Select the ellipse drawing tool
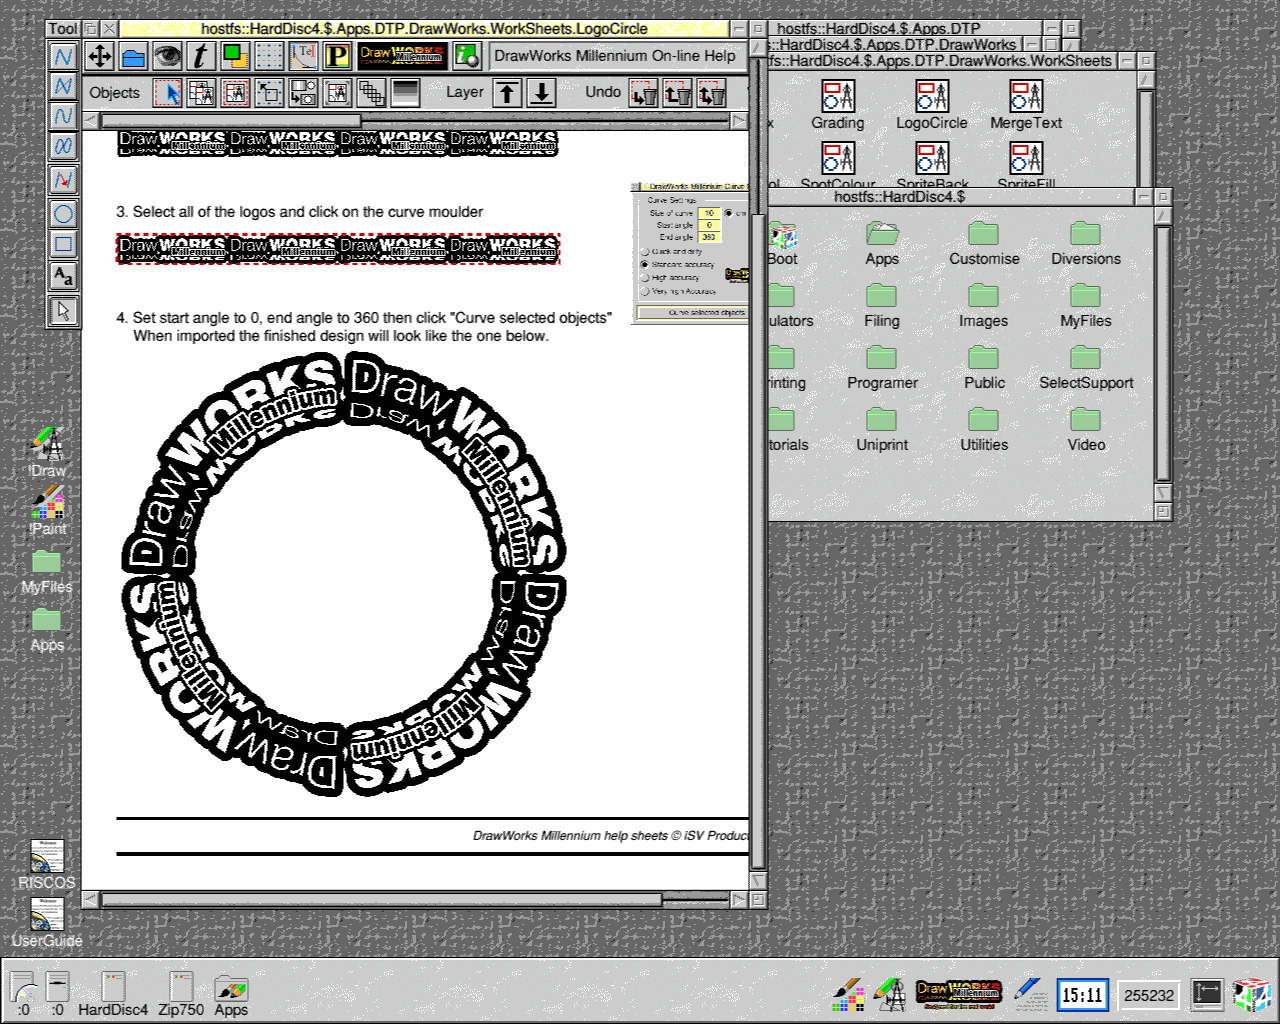 click(63, 213)
